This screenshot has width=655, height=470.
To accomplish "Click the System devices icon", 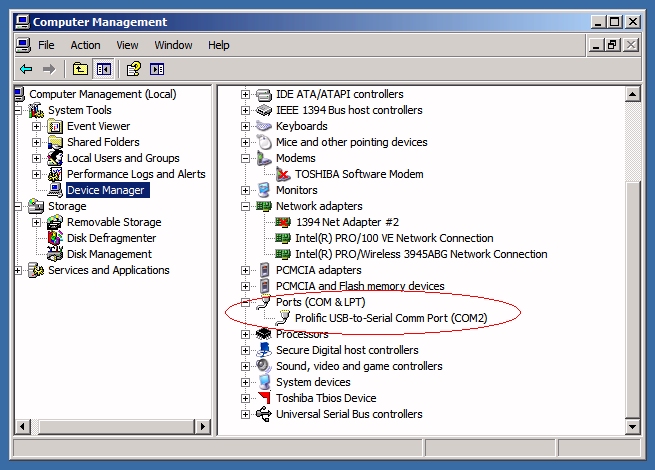I will click(x=264, y=382).
